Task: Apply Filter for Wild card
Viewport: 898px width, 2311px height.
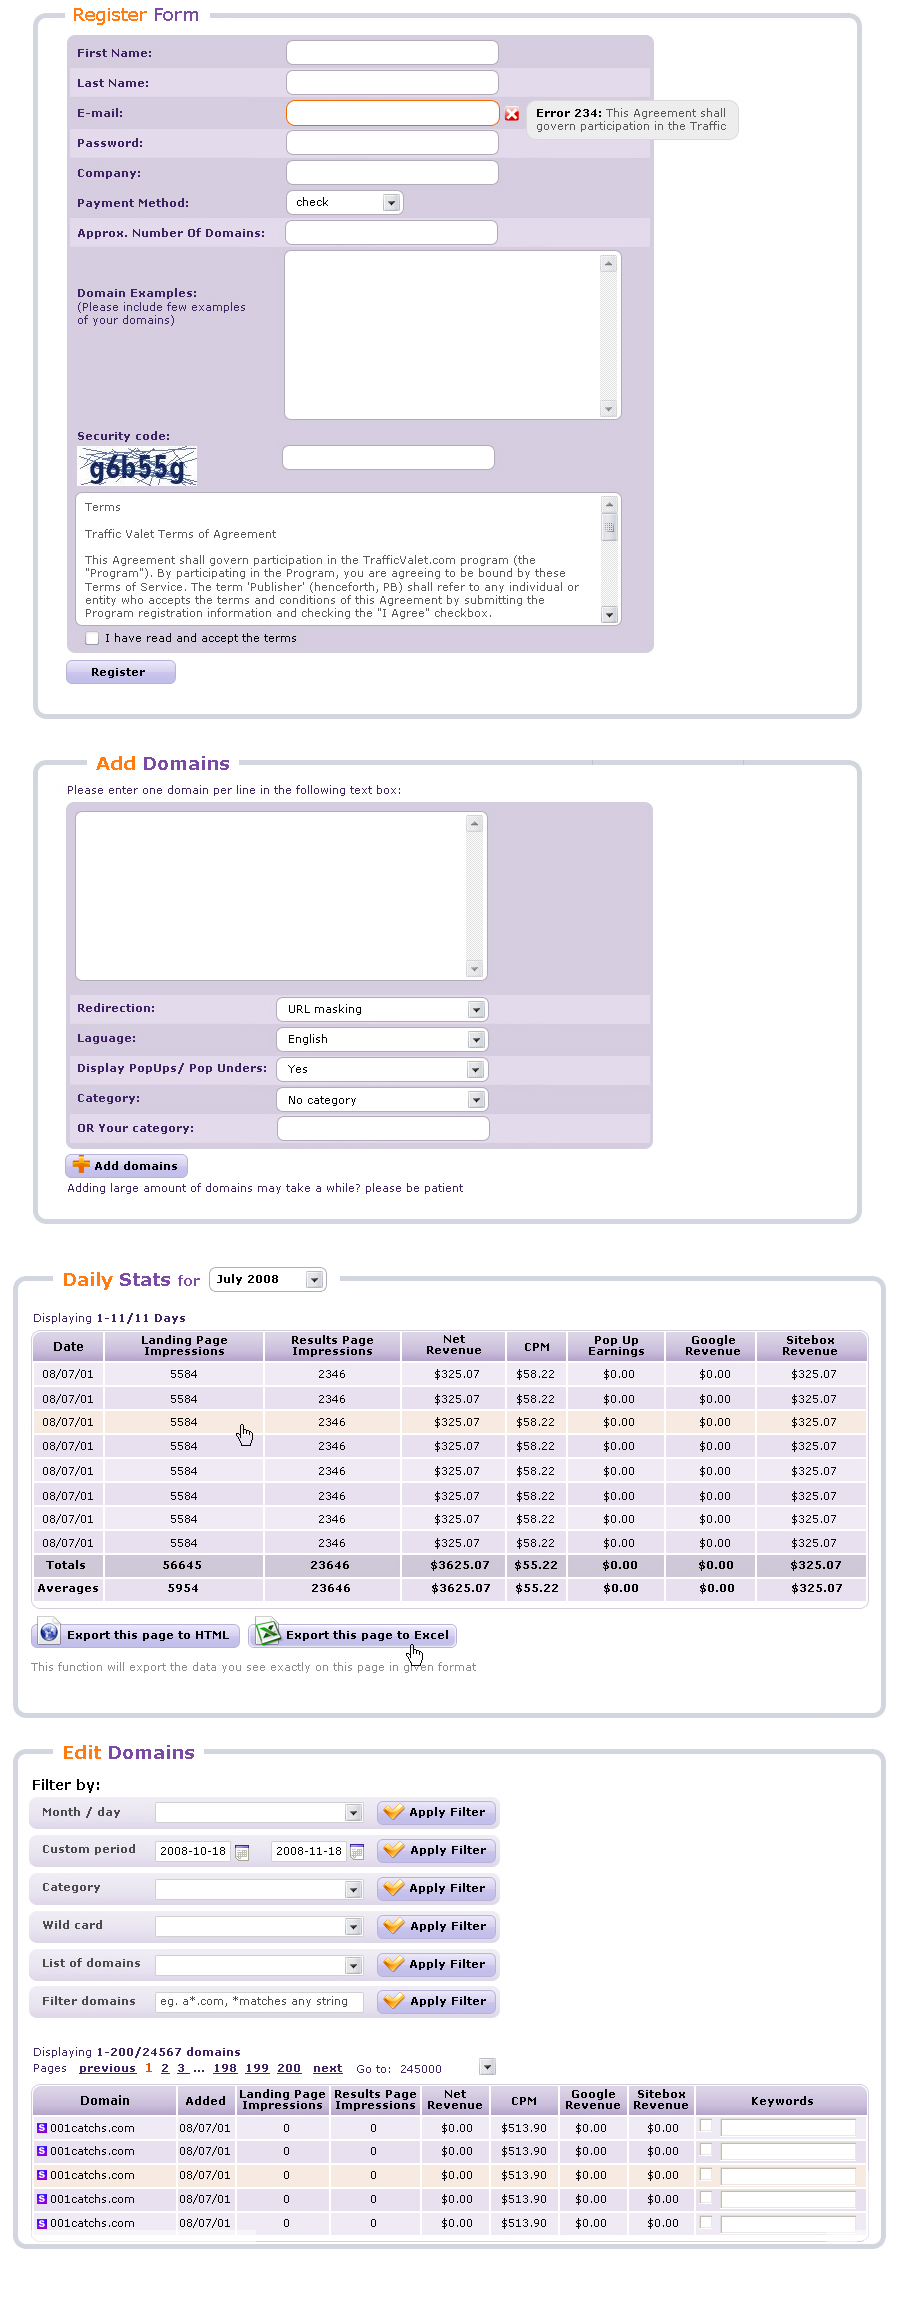Action: pos(437,1926)
